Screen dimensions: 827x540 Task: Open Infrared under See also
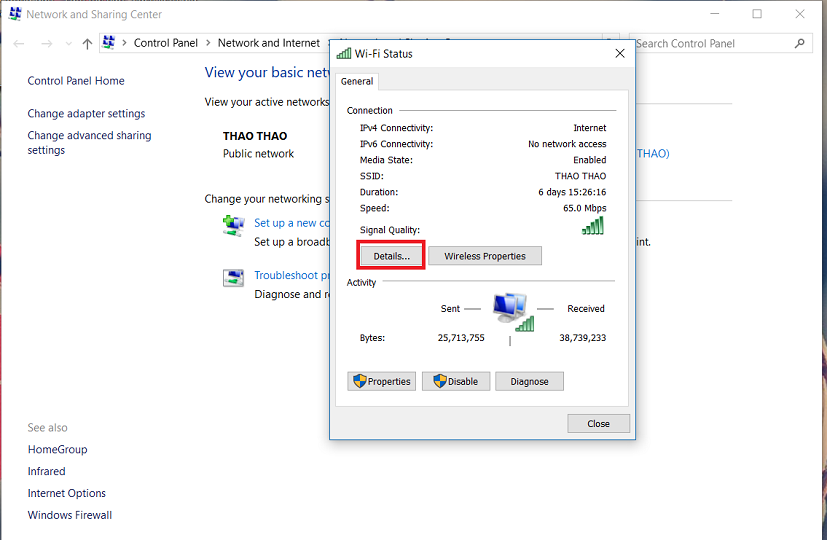click(46, 471)
